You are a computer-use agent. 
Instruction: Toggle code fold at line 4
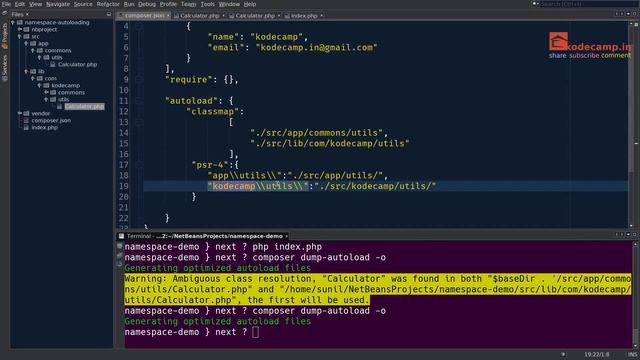139,26
